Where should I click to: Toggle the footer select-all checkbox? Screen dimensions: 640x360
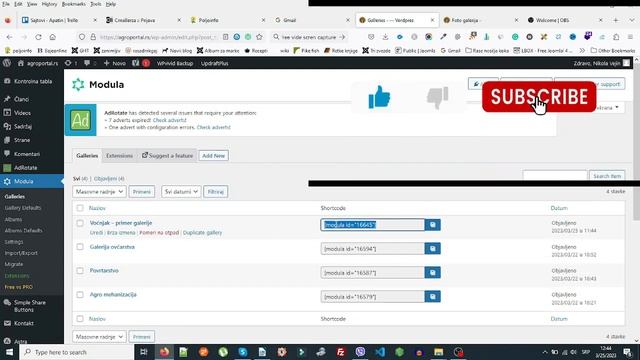click(80, 319)
